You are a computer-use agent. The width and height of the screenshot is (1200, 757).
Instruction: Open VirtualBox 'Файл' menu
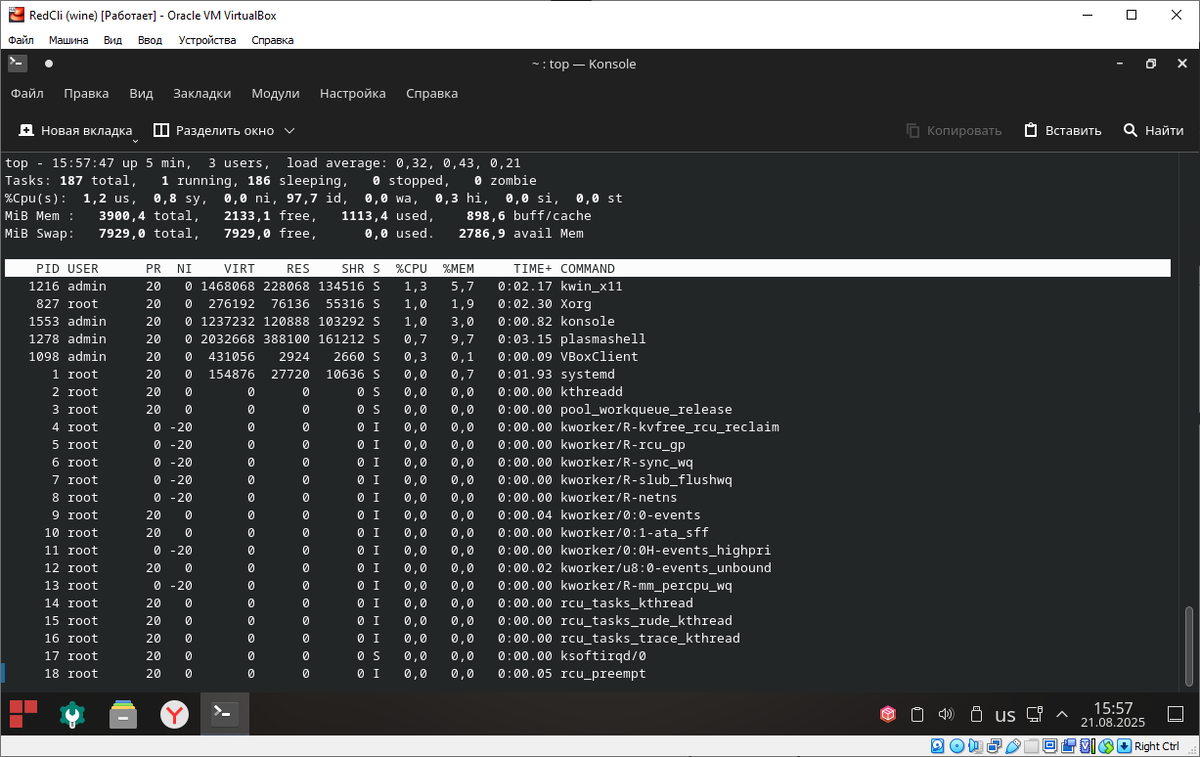coord(21,40)
